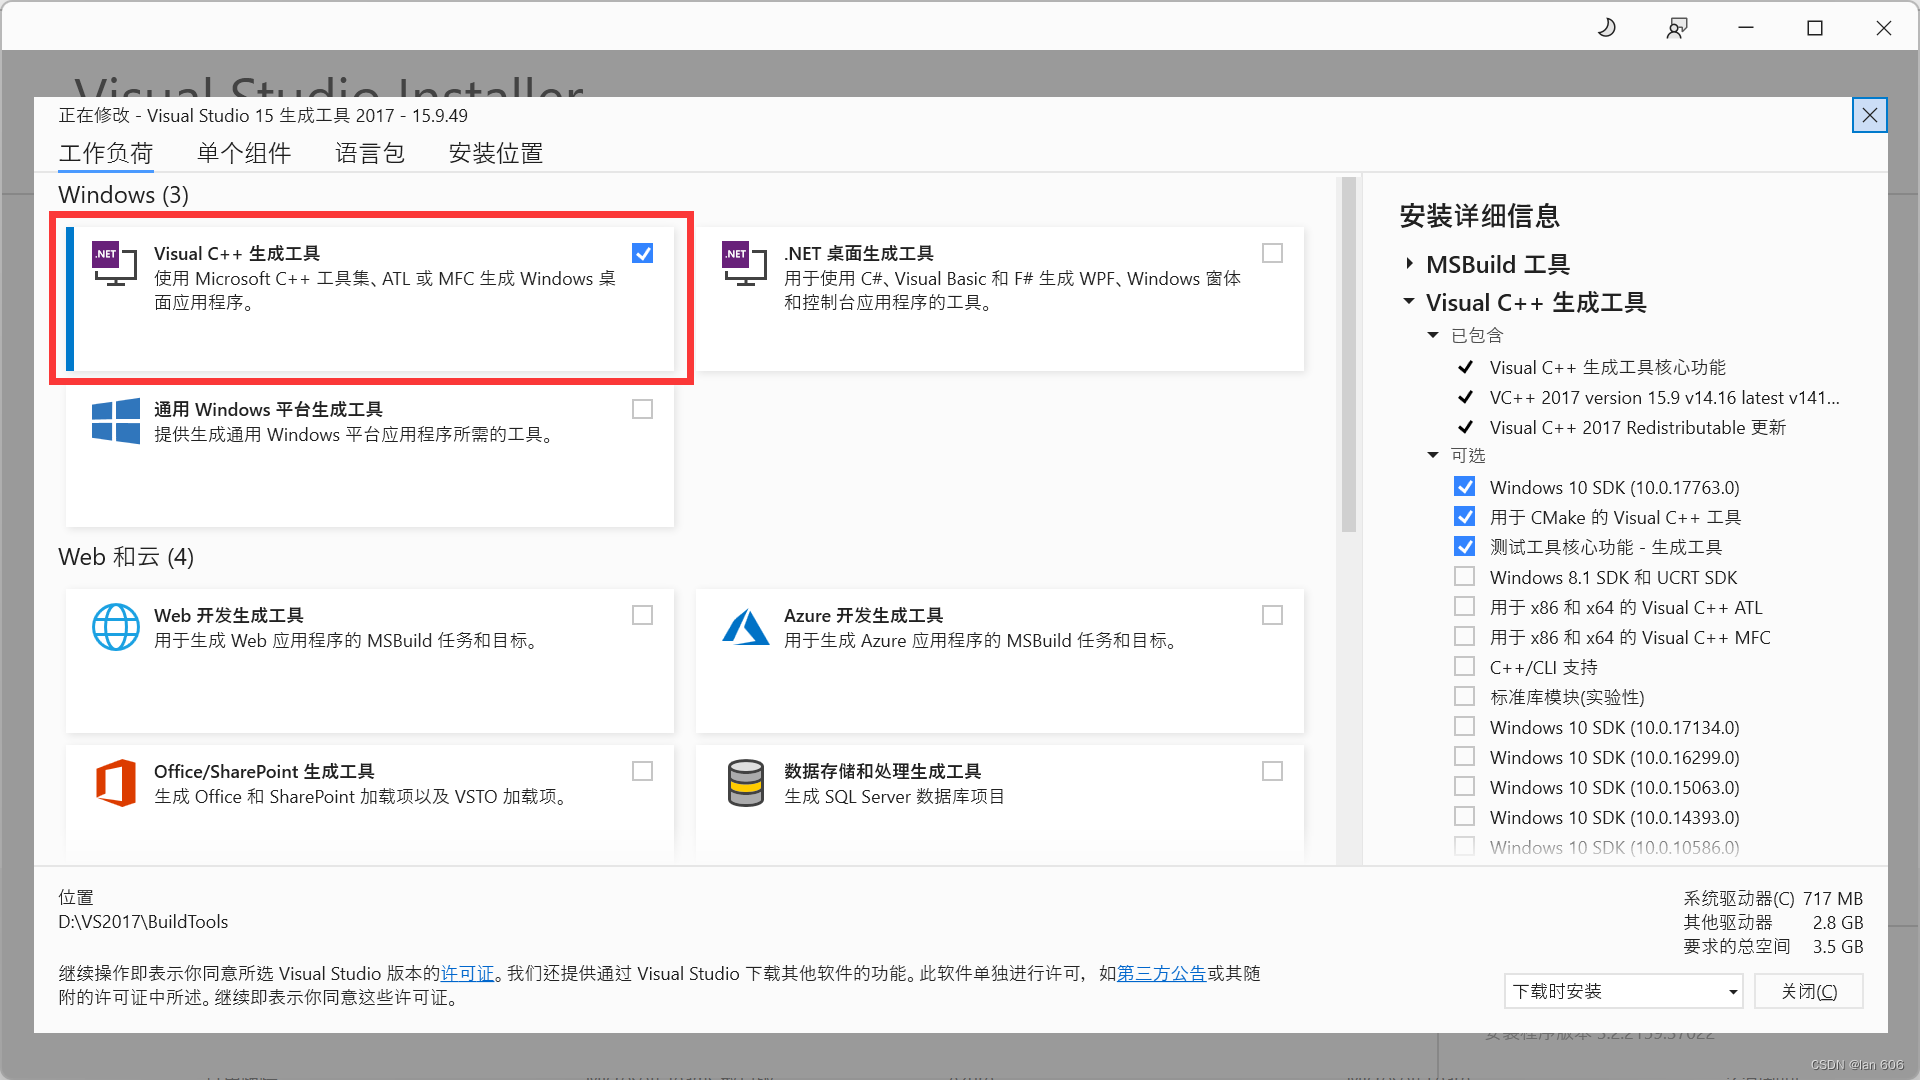
Task: Click the 系统驱动器(C) 717 MB entry
Action: pyautogui.click(x=1773, y=898)
